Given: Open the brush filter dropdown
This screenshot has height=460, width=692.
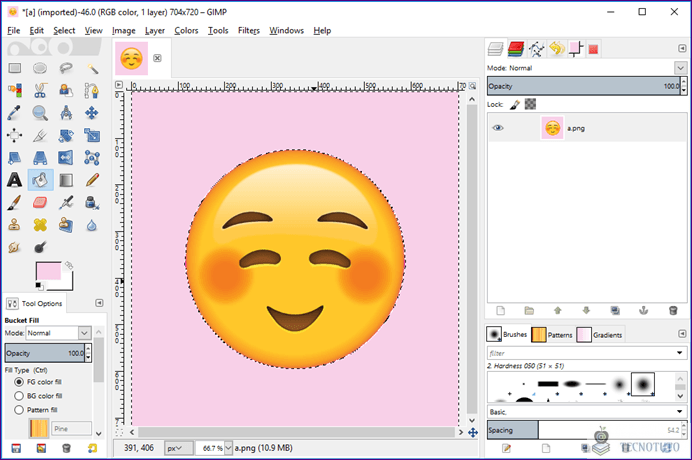Looking at the screenshot, I should point(680,353).
